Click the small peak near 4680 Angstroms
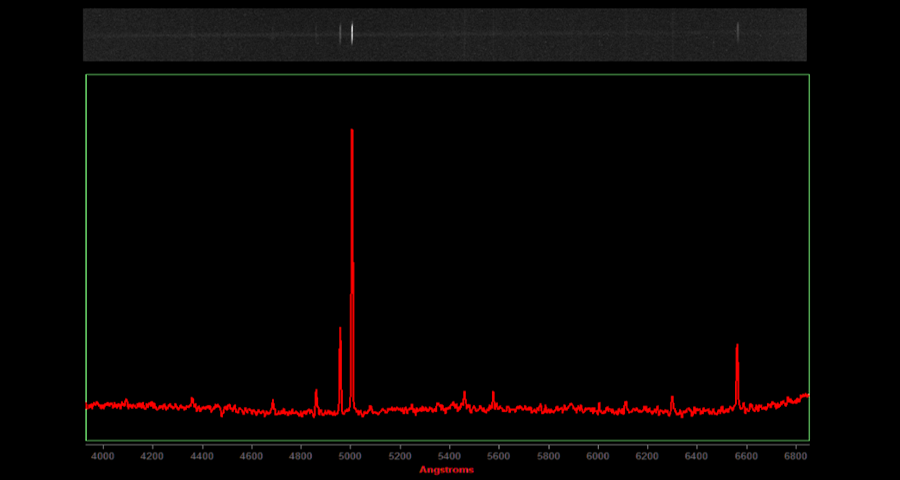Image resolution: width=900 pixels, height=480 pixels. coord(273,403)
